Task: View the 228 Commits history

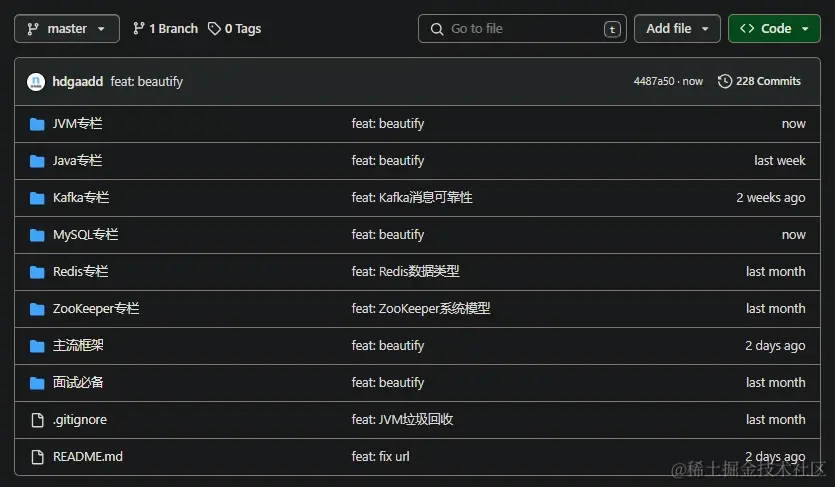Action: pyautogui.click(x=768, y=82)
